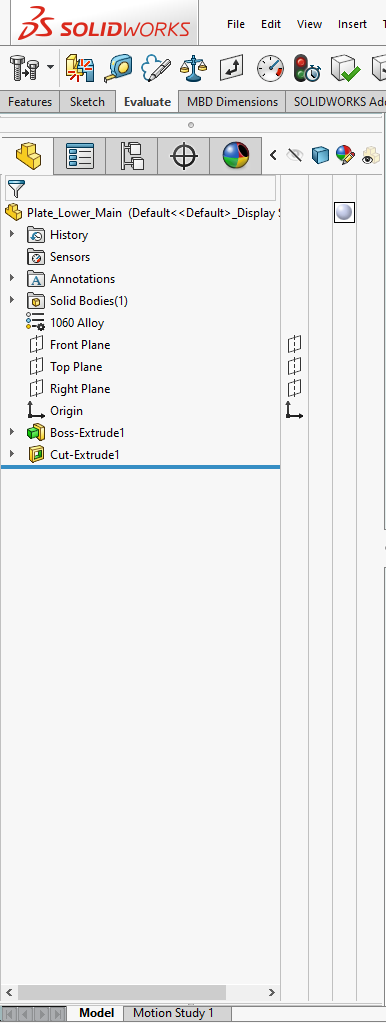
Task: Open the DisplayManager color sphere tab
Action: pyautogui.click(x=235, y=155)
